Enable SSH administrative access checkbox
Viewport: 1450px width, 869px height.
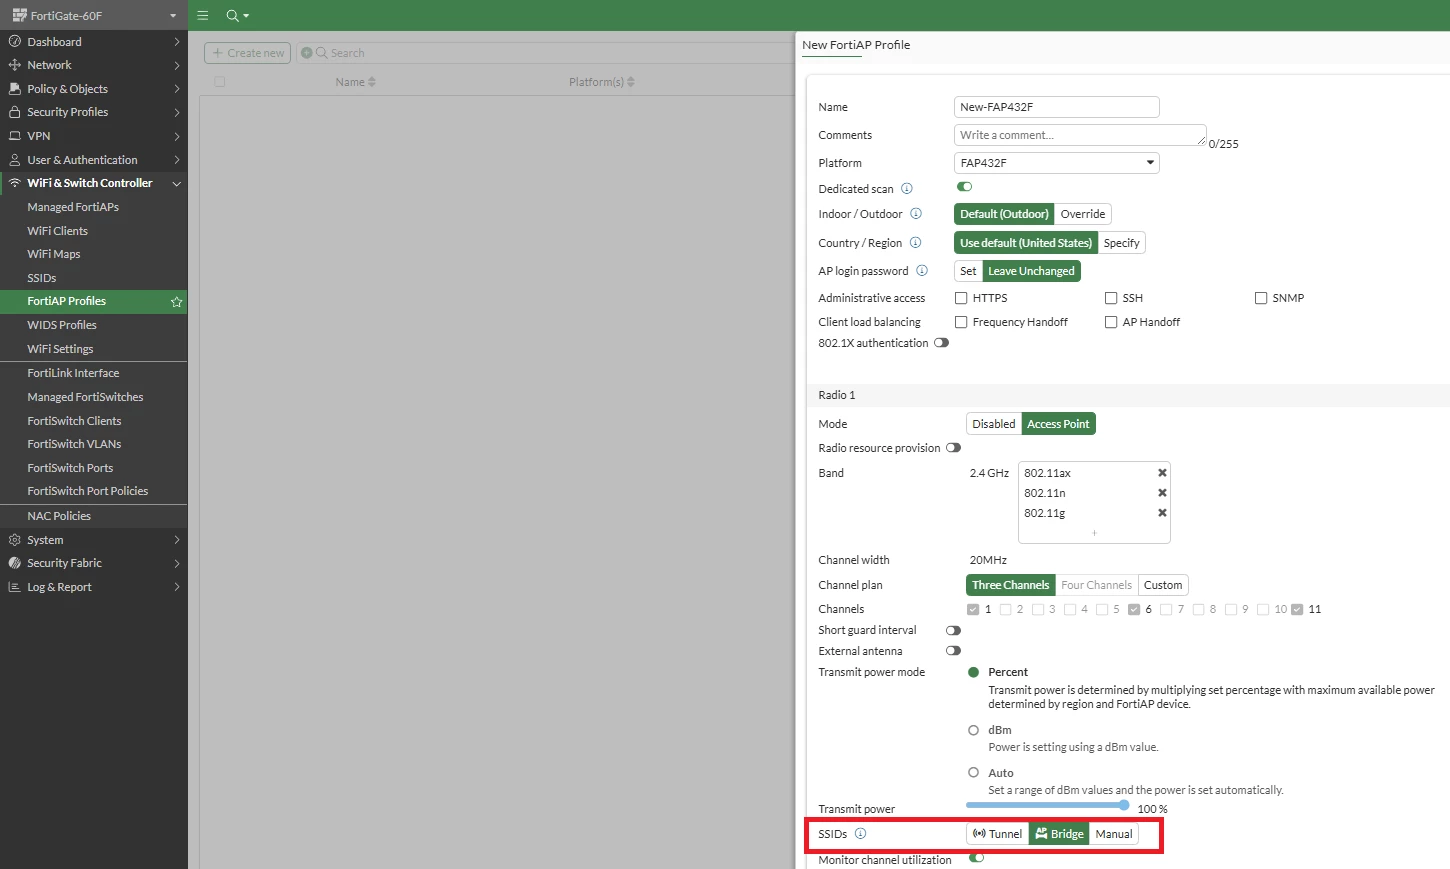tap(1111, 298)
